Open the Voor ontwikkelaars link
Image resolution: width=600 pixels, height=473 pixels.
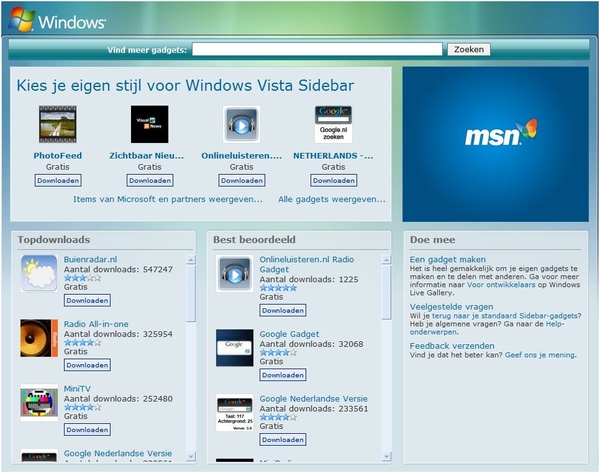pos(501,285)
